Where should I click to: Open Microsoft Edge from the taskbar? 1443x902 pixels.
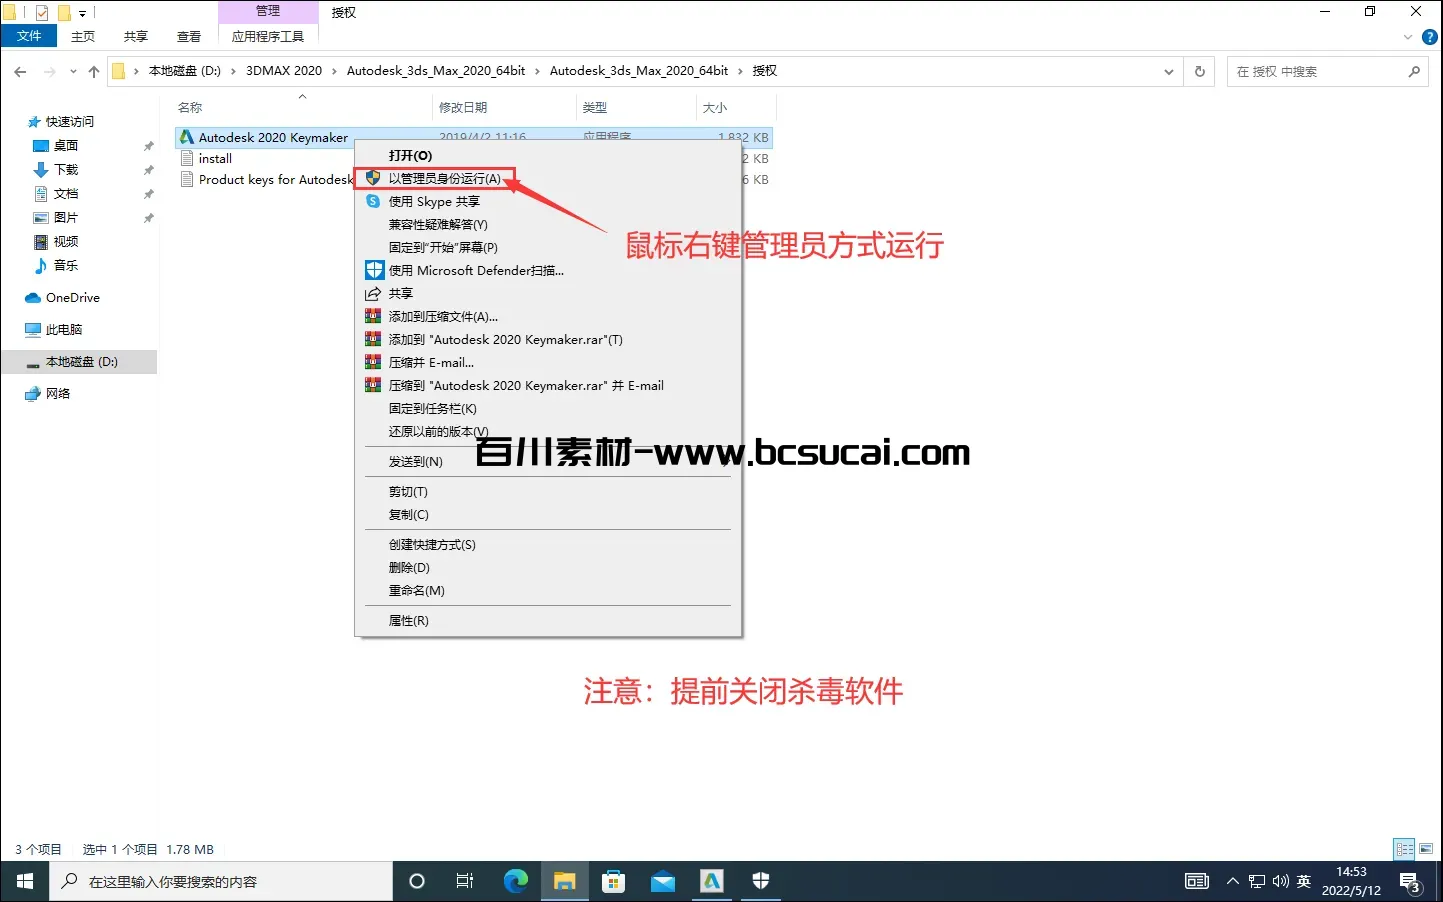click(516, 881)
